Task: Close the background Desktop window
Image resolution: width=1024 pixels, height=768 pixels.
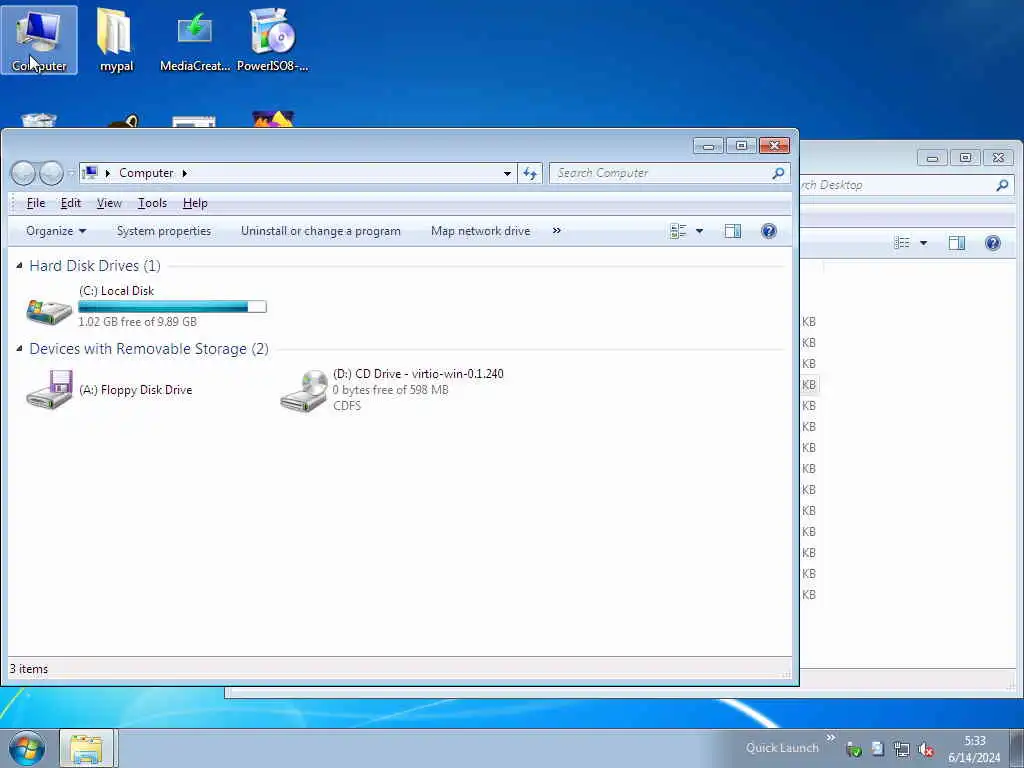Action: [x=999, y=157]
